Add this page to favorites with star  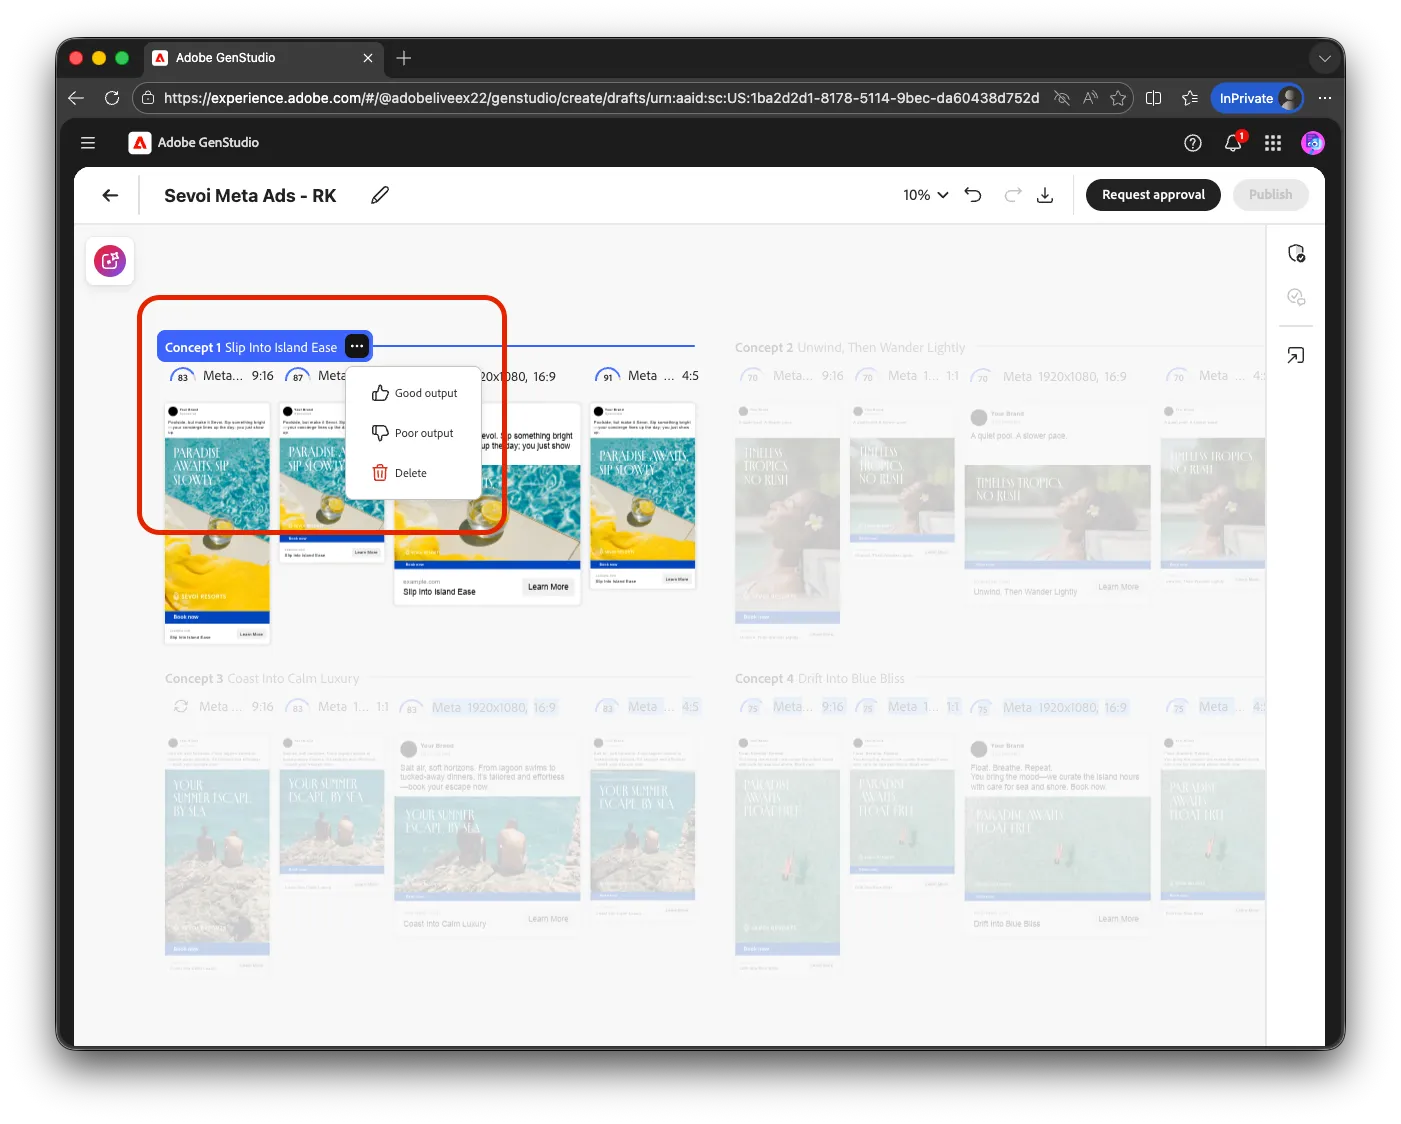[x=1118, y=98]
